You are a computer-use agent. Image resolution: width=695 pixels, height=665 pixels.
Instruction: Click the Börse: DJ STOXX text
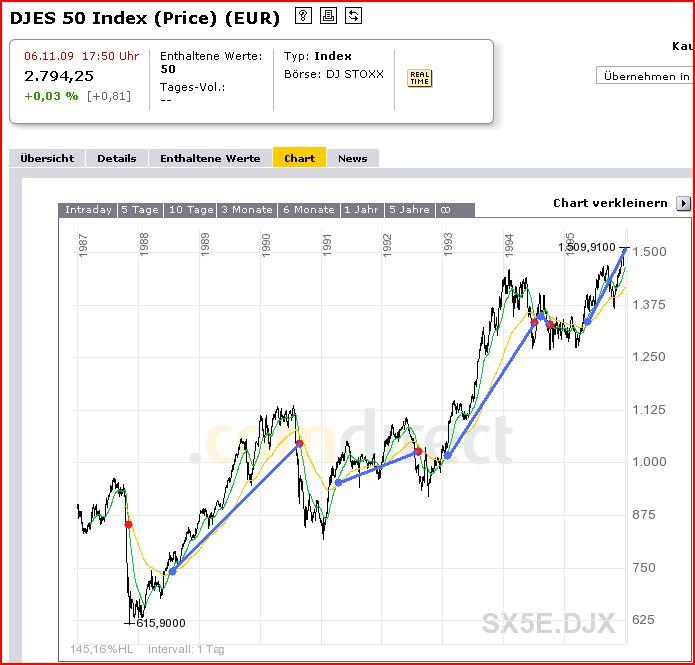pos(334,74)
